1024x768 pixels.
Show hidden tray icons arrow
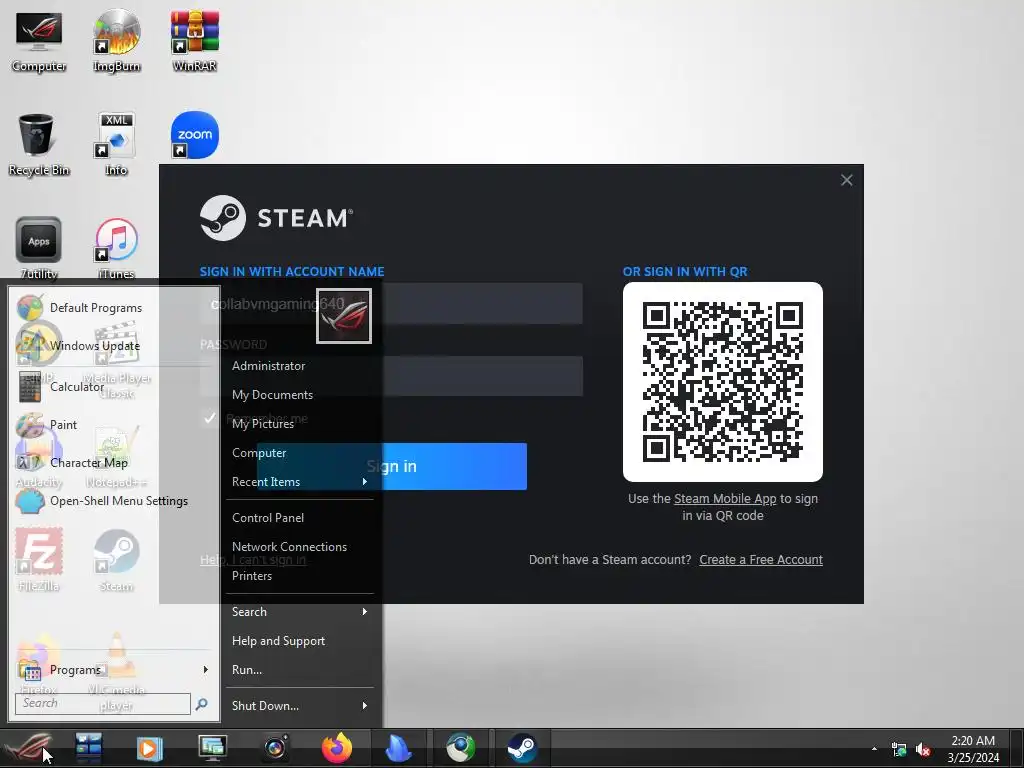click(x=874, y=749)
